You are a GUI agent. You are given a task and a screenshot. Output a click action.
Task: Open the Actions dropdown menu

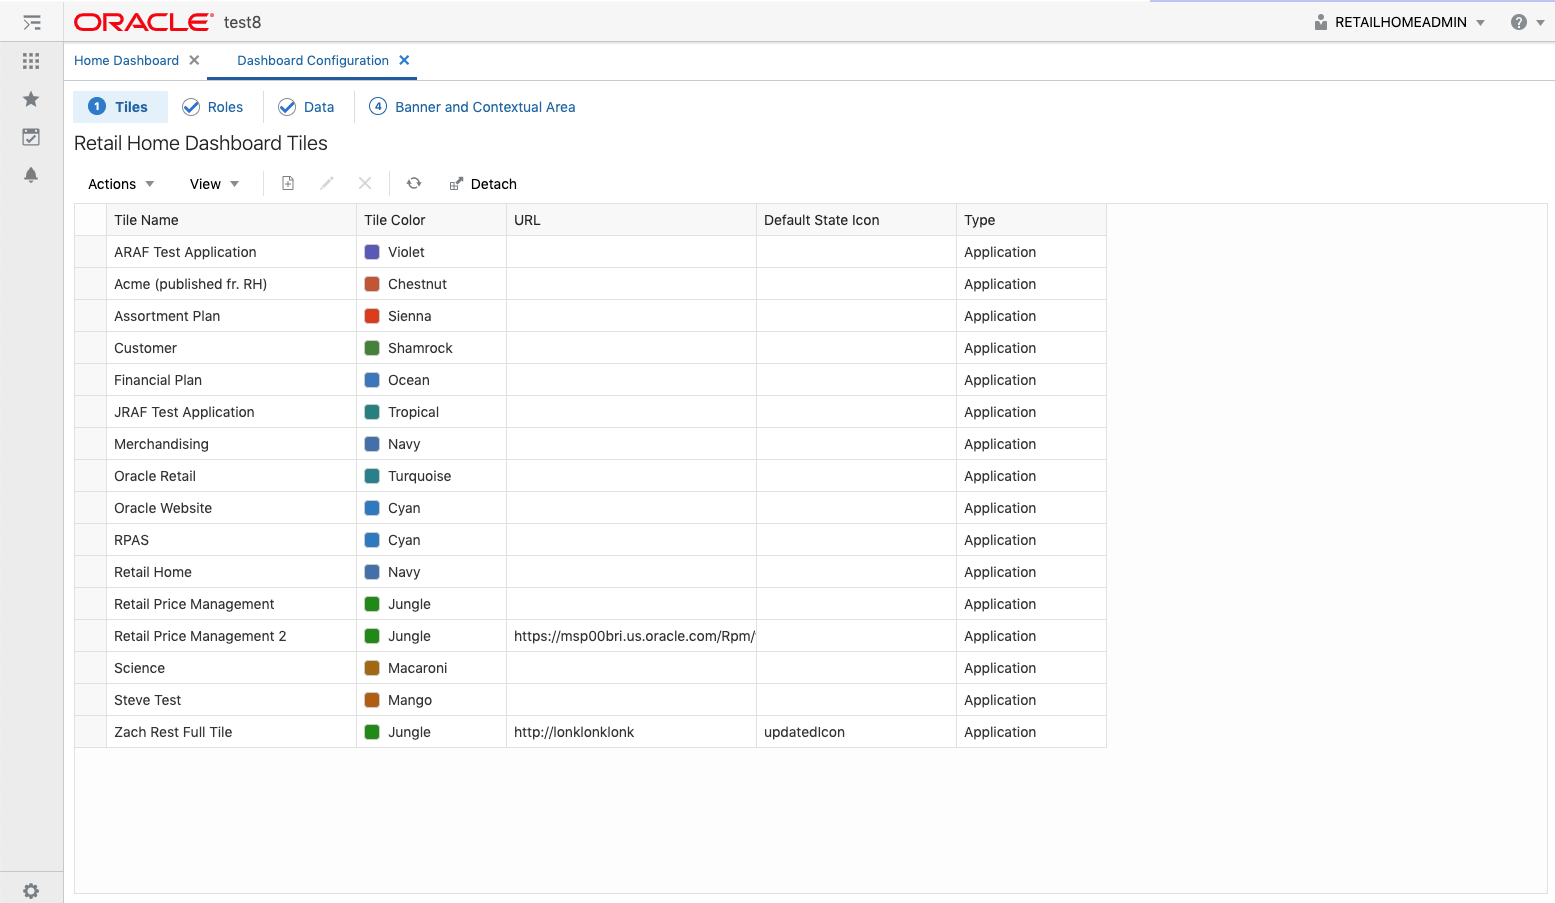coord(118,184)
